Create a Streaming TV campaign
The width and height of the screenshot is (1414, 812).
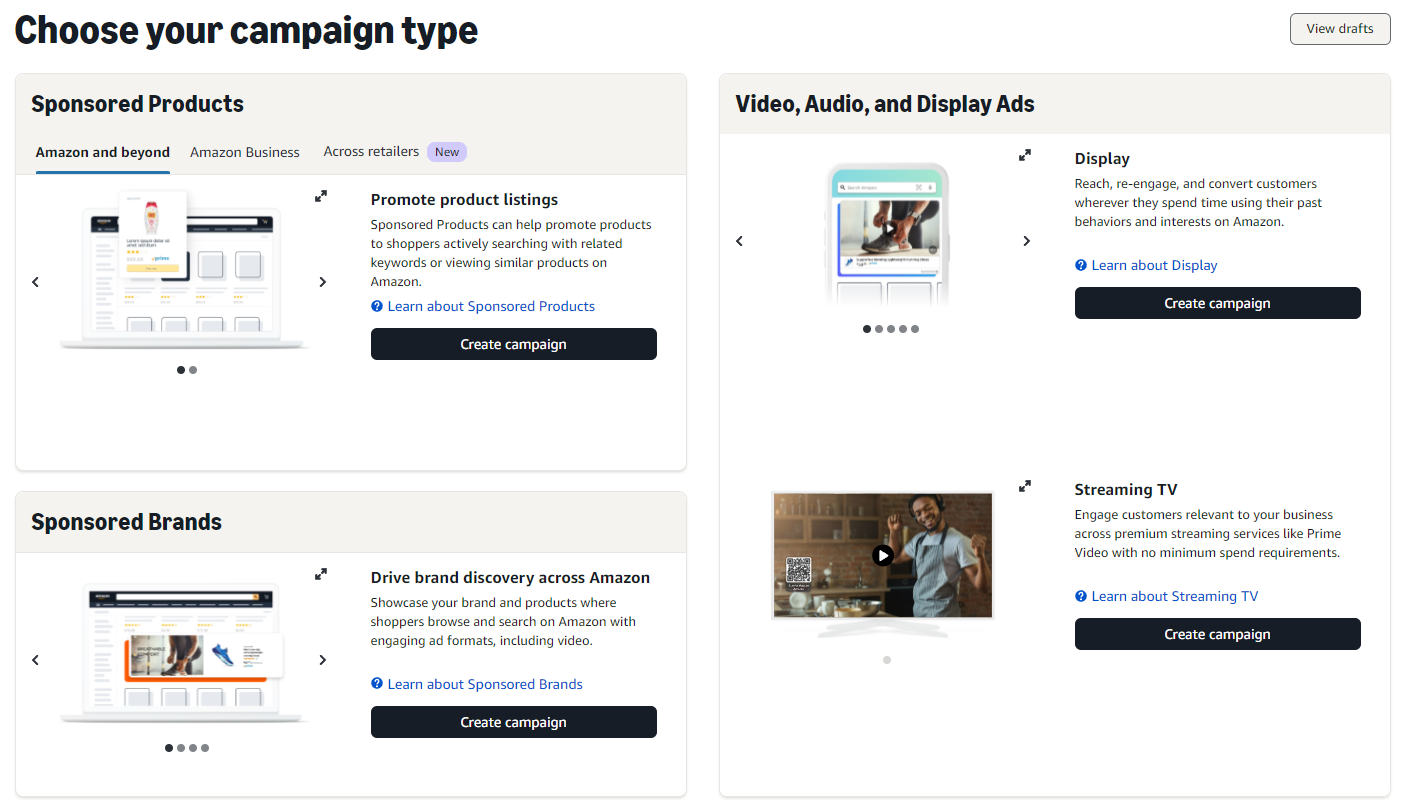pos(1217,634)
